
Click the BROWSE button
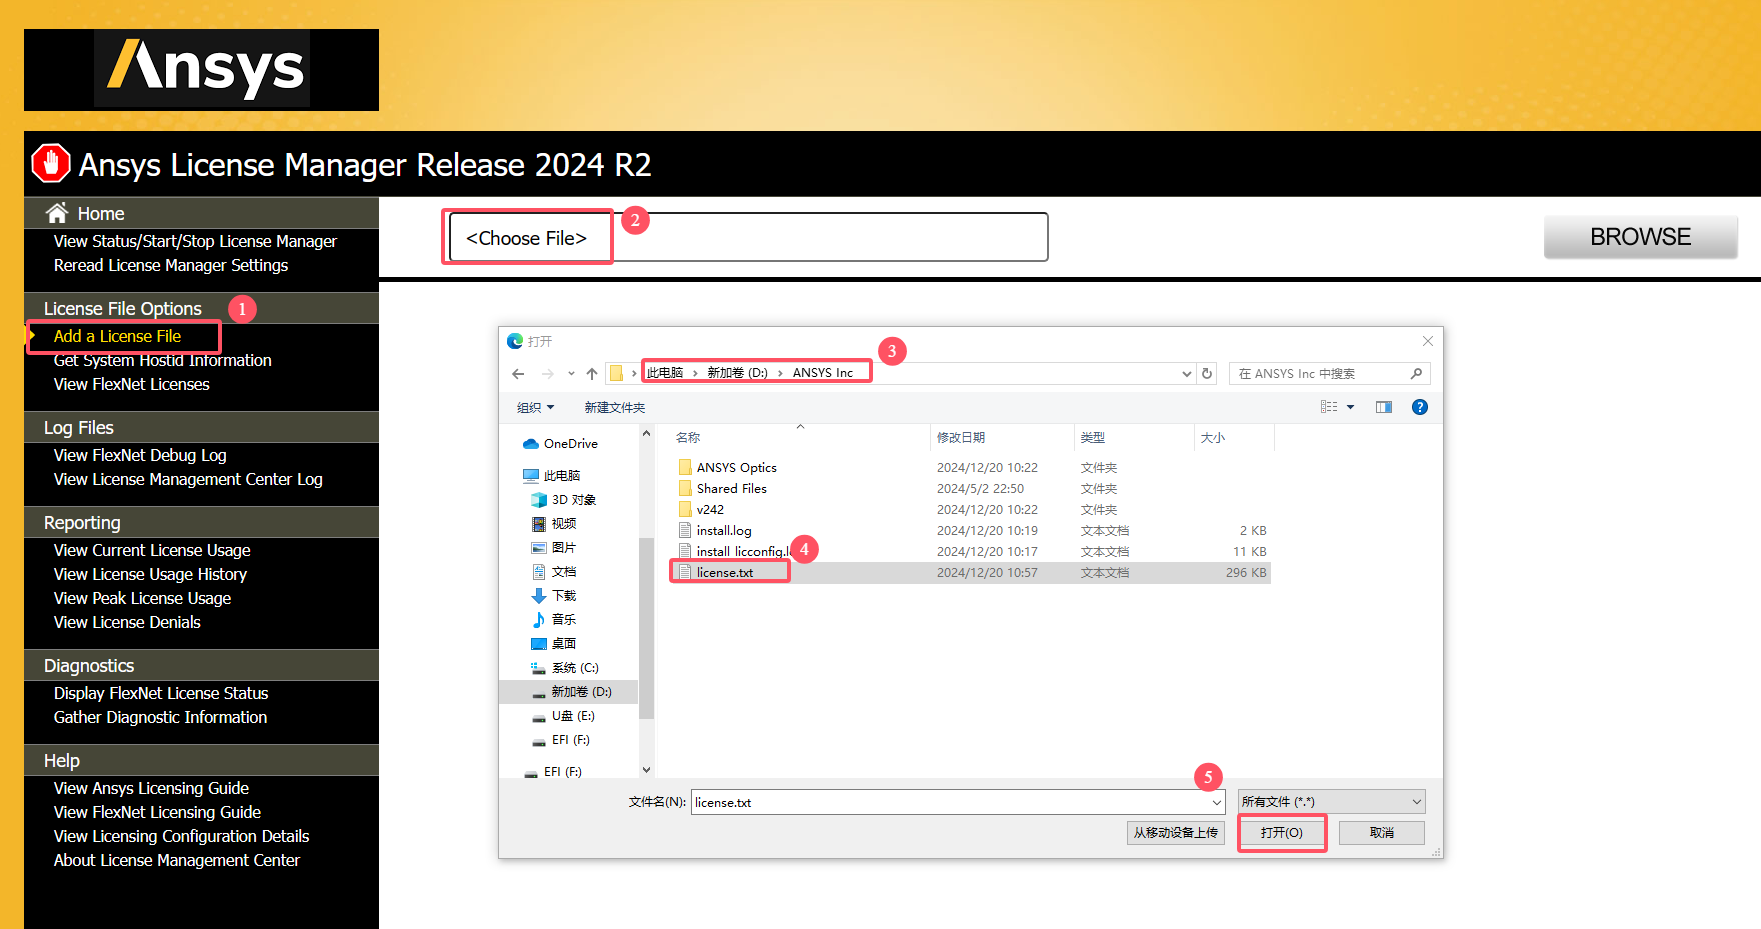pos(1640,237)
